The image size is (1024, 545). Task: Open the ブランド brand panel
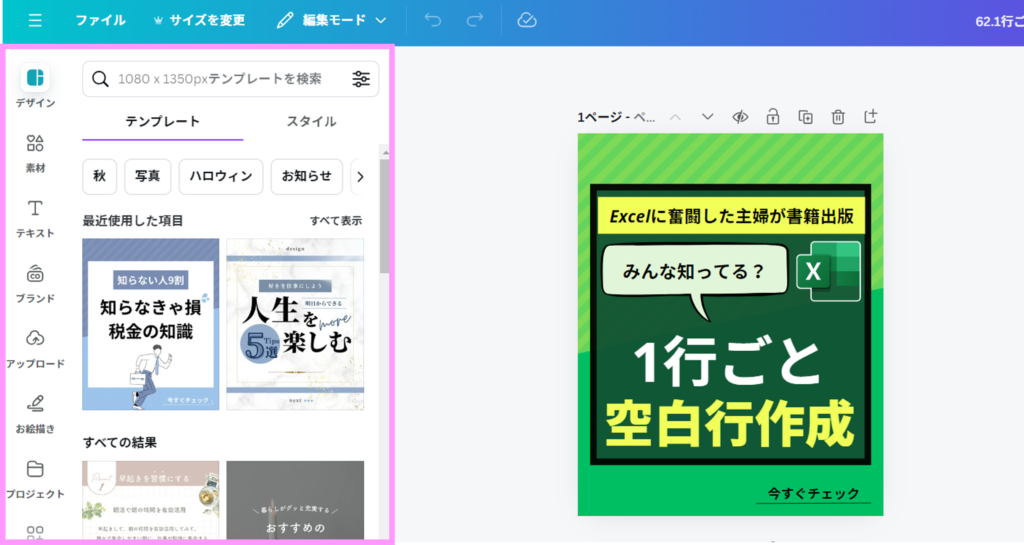coord(35,282)
